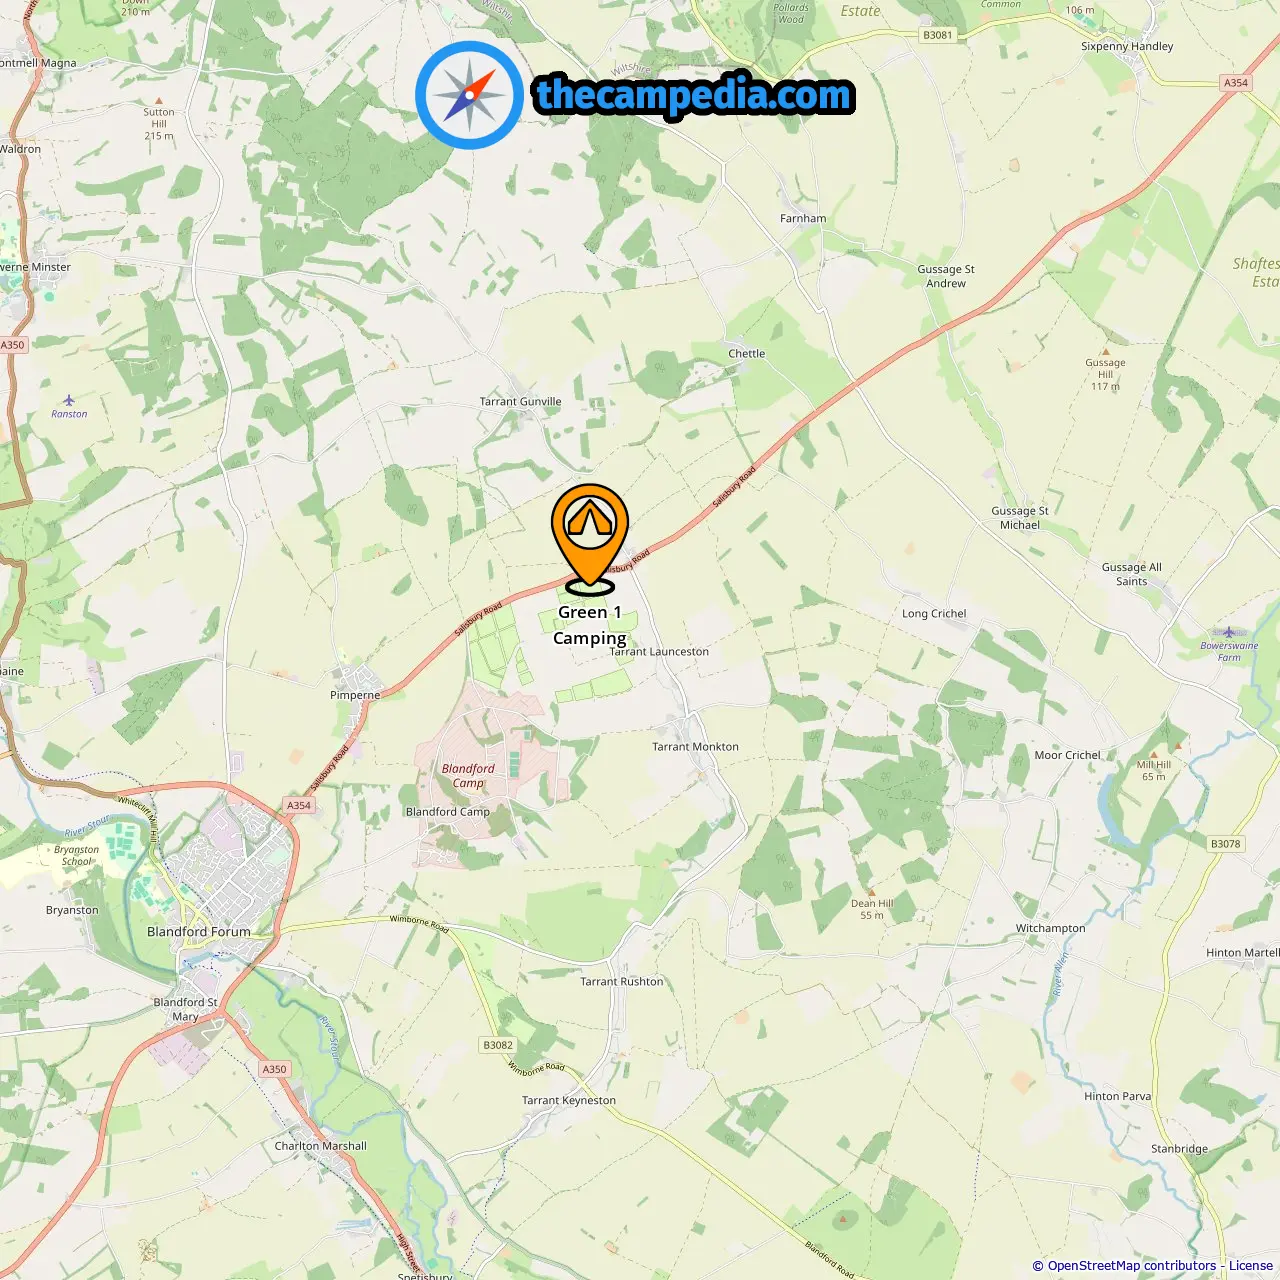
Task: Click the Witchampton village label
Action: click(1050, 928)
